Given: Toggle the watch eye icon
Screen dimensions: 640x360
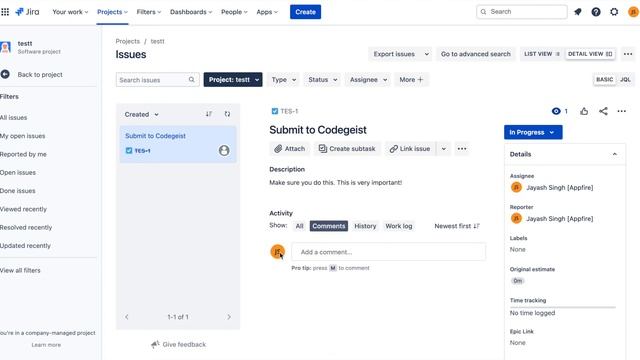Looking at the screenshot, I should pos(556,111).
